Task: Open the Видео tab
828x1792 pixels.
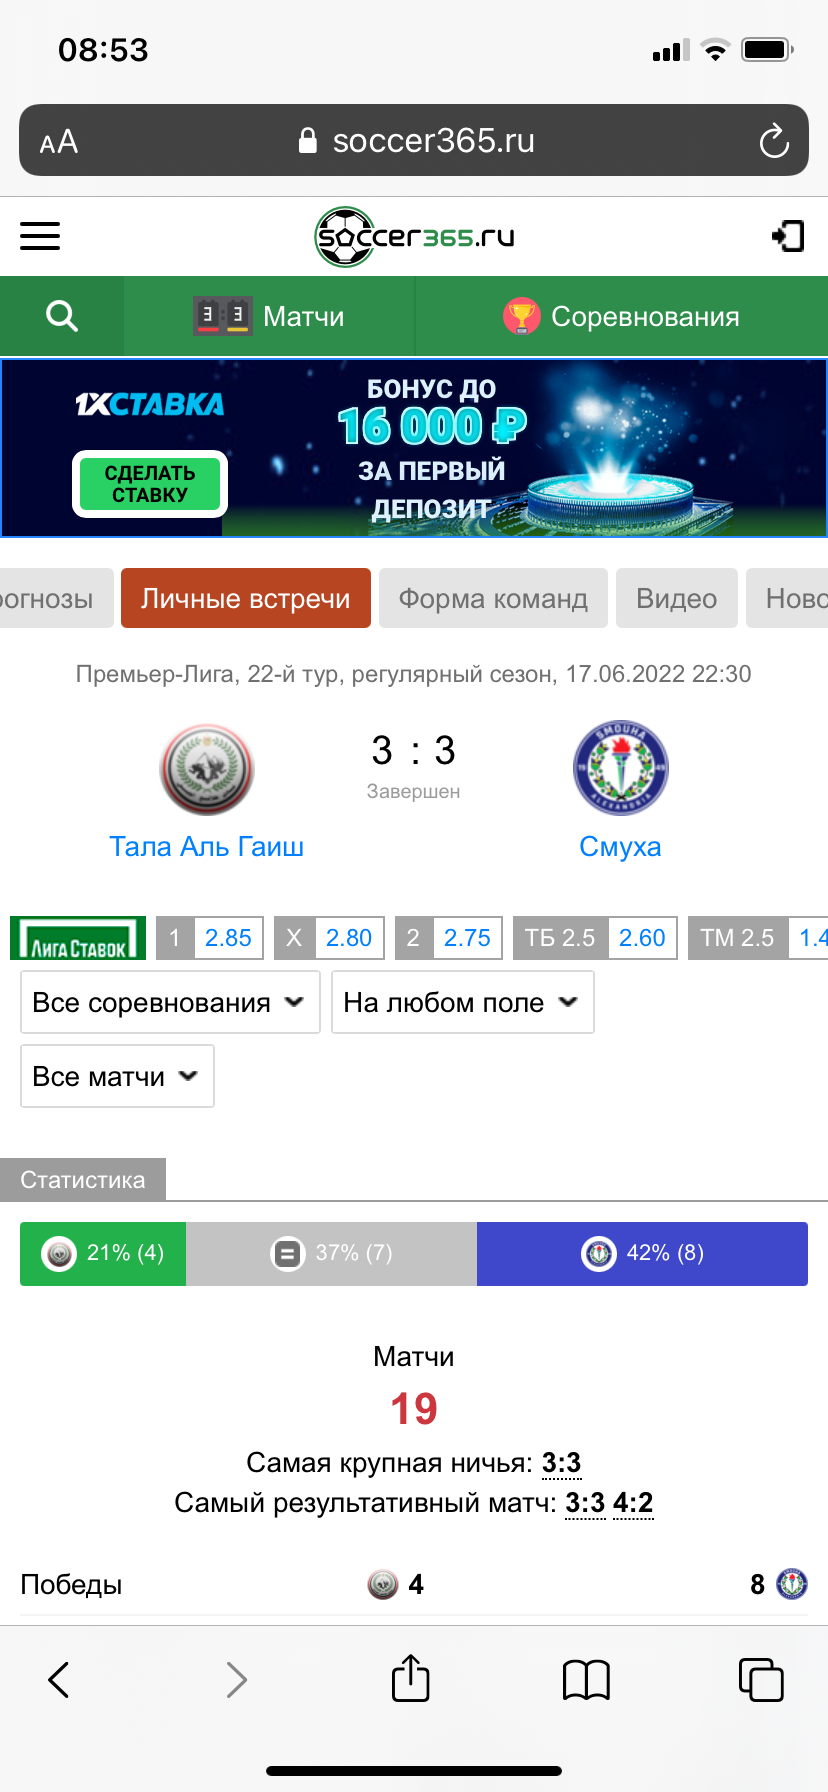Action: [x=677, y=598]
